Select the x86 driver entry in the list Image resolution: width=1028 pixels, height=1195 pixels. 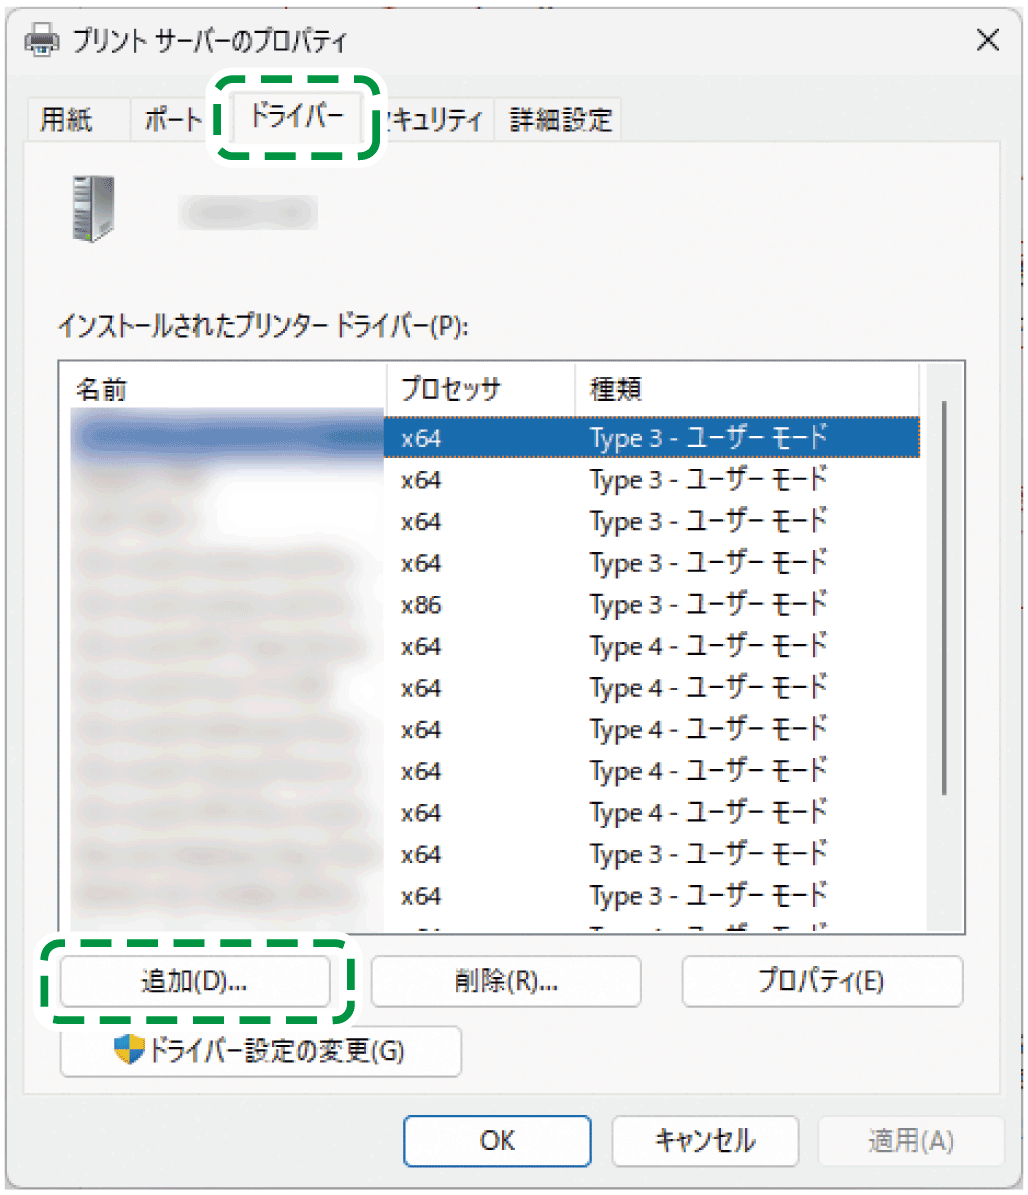600,604
